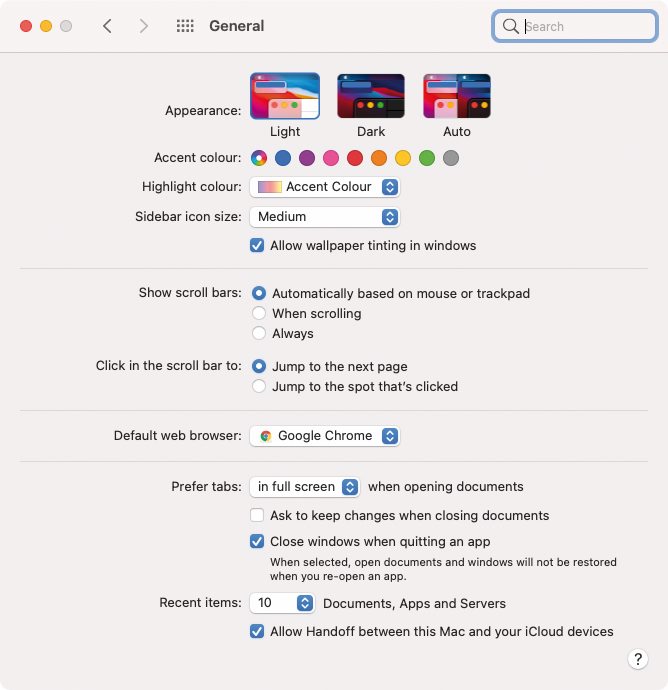The image size is (668, 690).
Task: Open the Highlight colour dropdown
Action: 325,187
